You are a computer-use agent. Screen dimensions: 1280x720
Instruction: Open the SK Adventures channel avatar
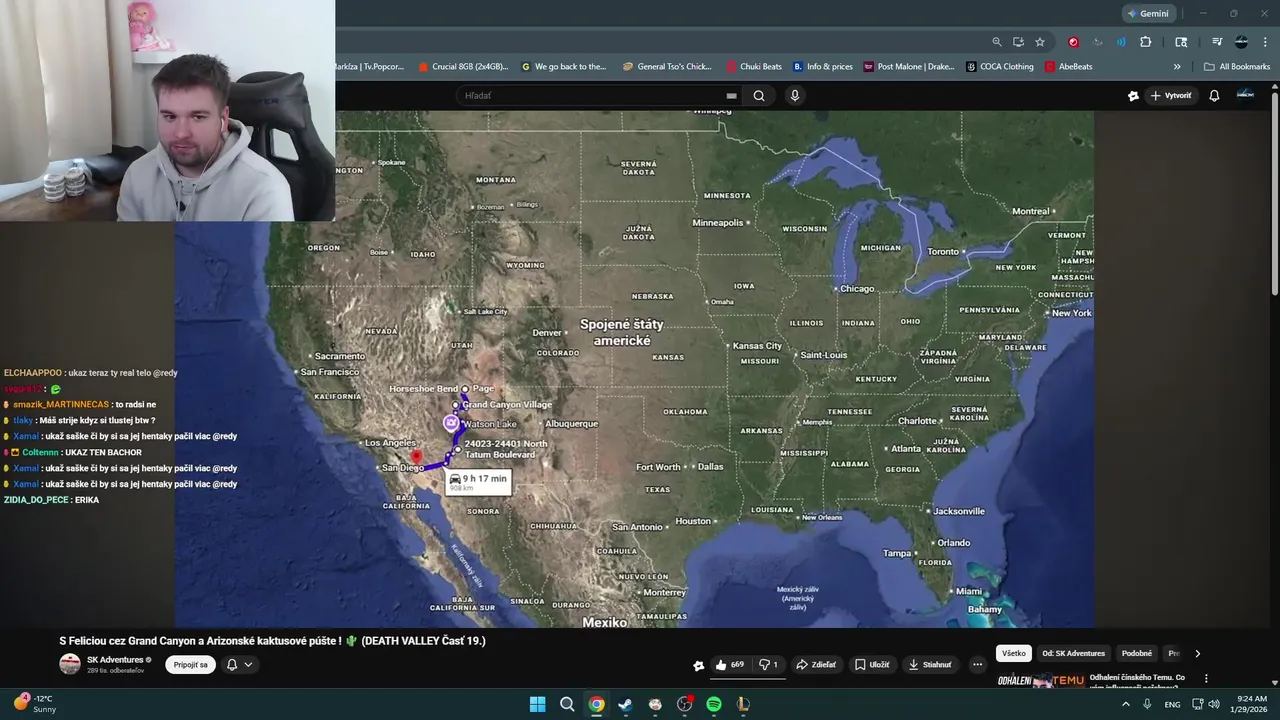pos(70,664)
